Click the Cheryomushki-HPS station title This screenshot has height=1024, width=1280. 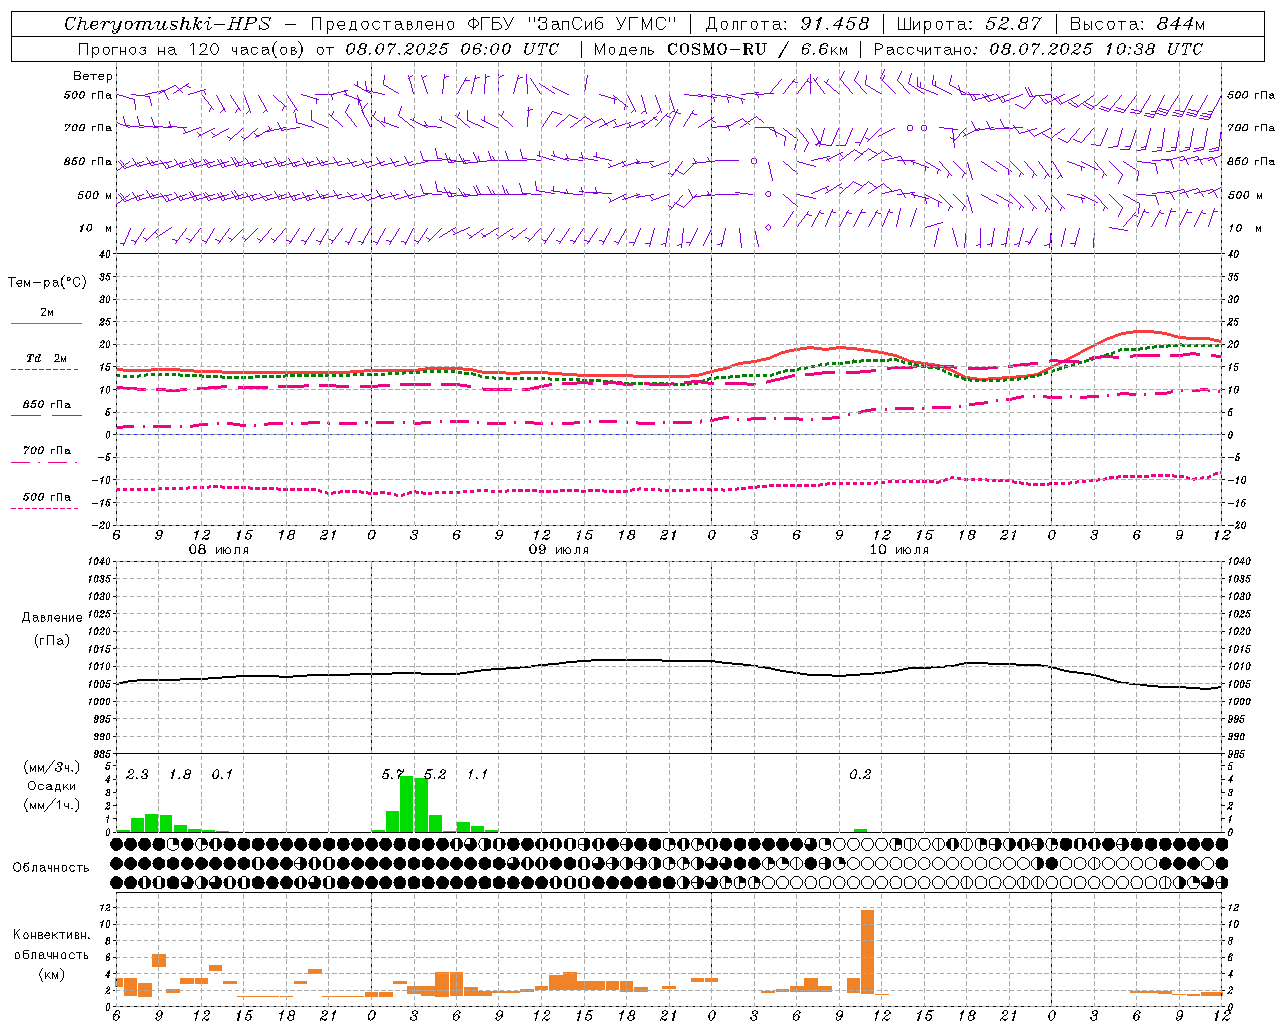[x=167, y=24]
